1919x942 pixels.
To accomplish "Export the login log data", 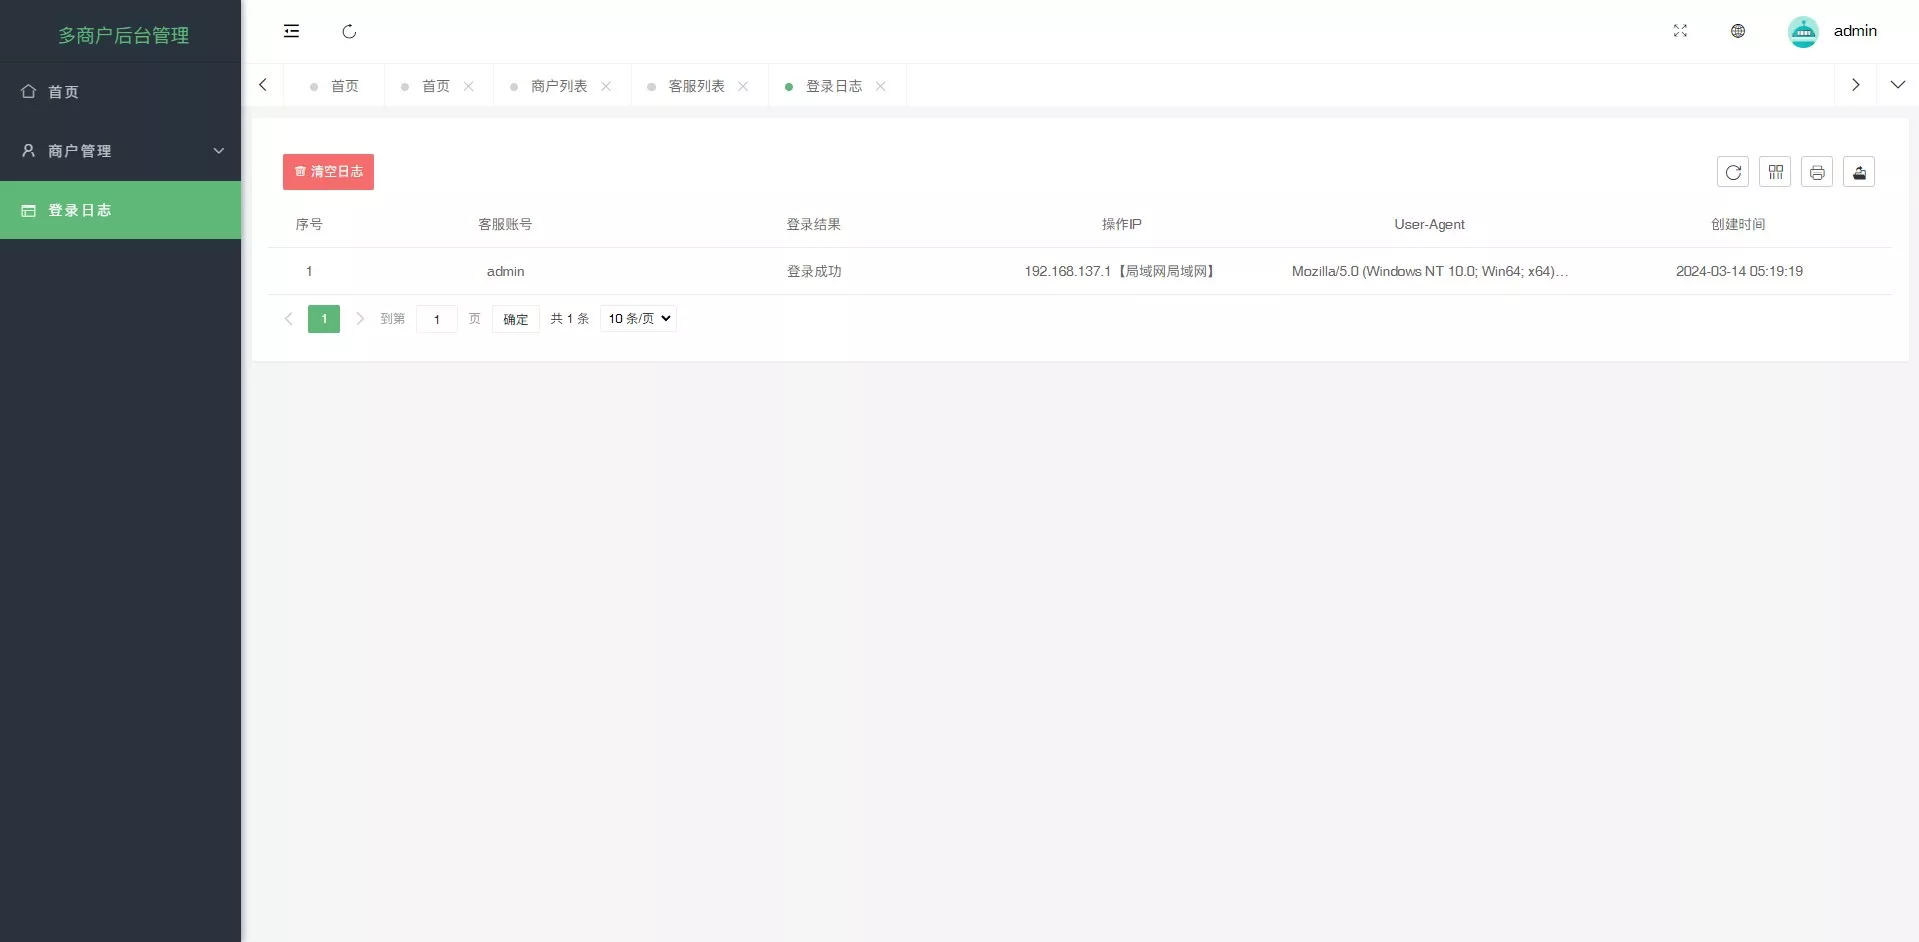I will 1859,171.
